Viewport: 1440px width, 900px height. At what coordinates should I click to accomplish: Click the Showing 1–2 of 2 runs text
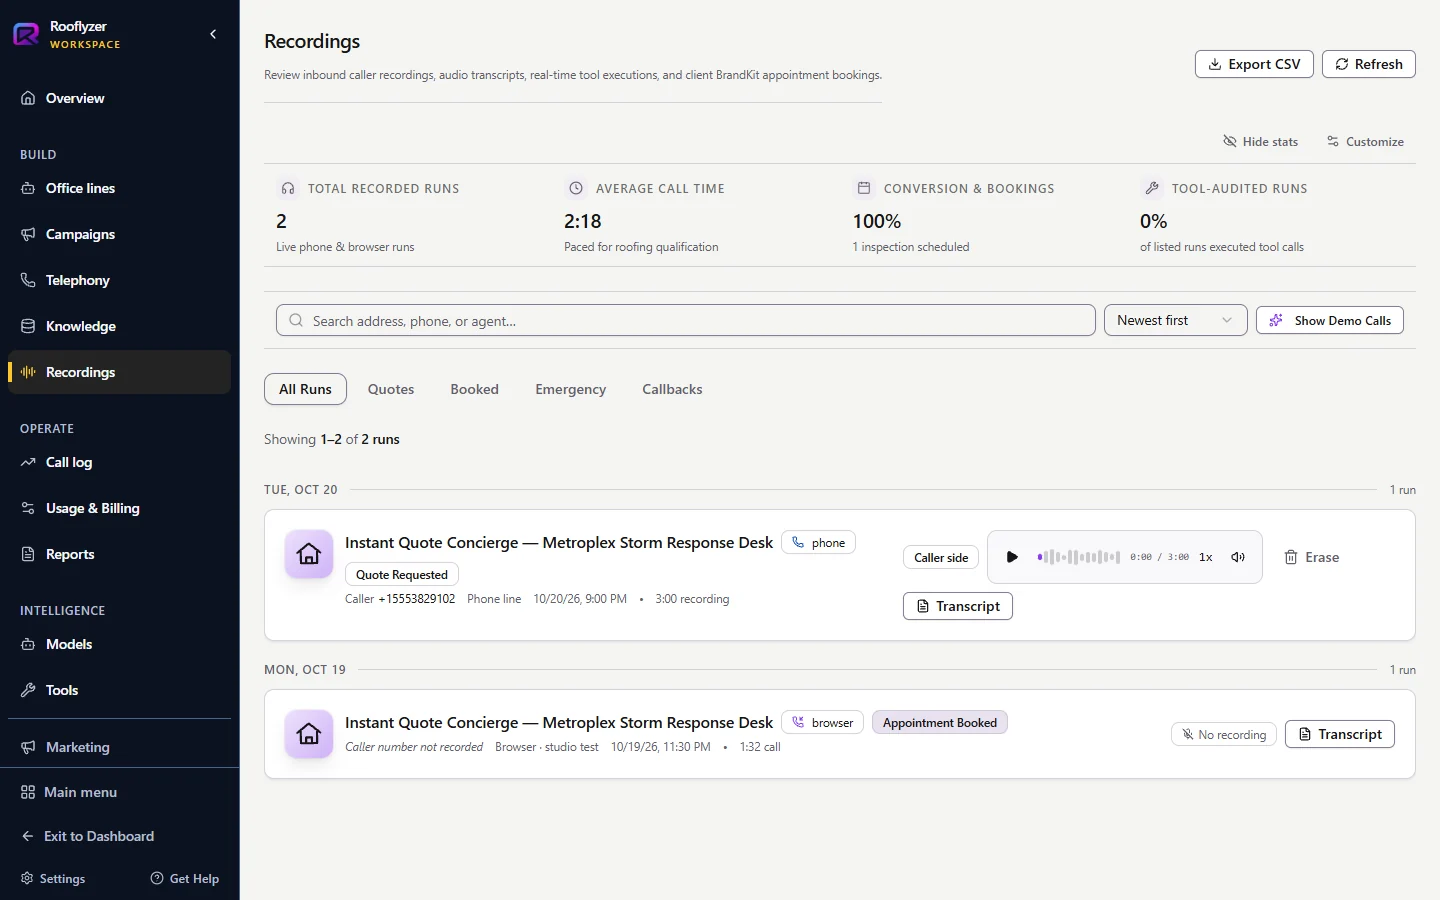[332, 439]
